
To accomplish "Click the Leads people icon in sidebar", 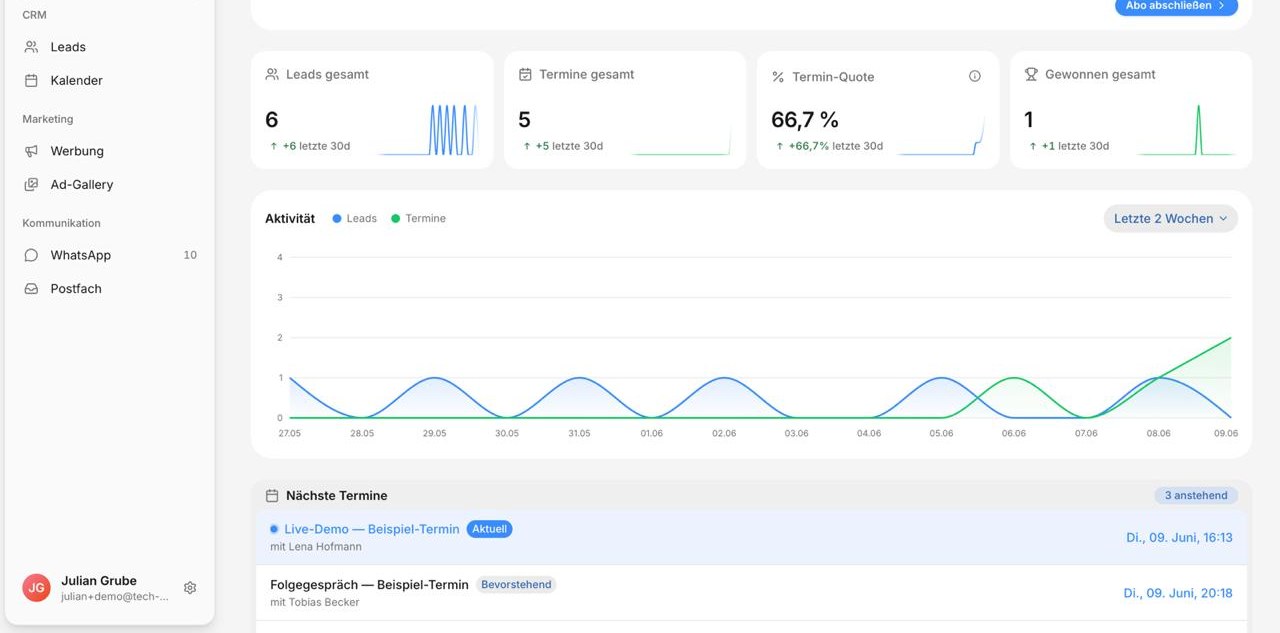I will coord(31,47).
